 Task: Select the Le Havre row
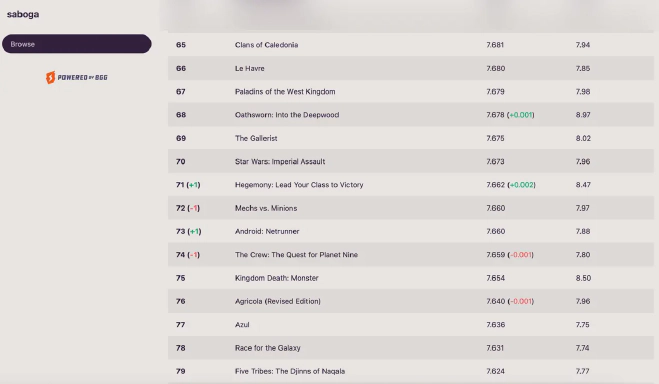click(411, 68)
